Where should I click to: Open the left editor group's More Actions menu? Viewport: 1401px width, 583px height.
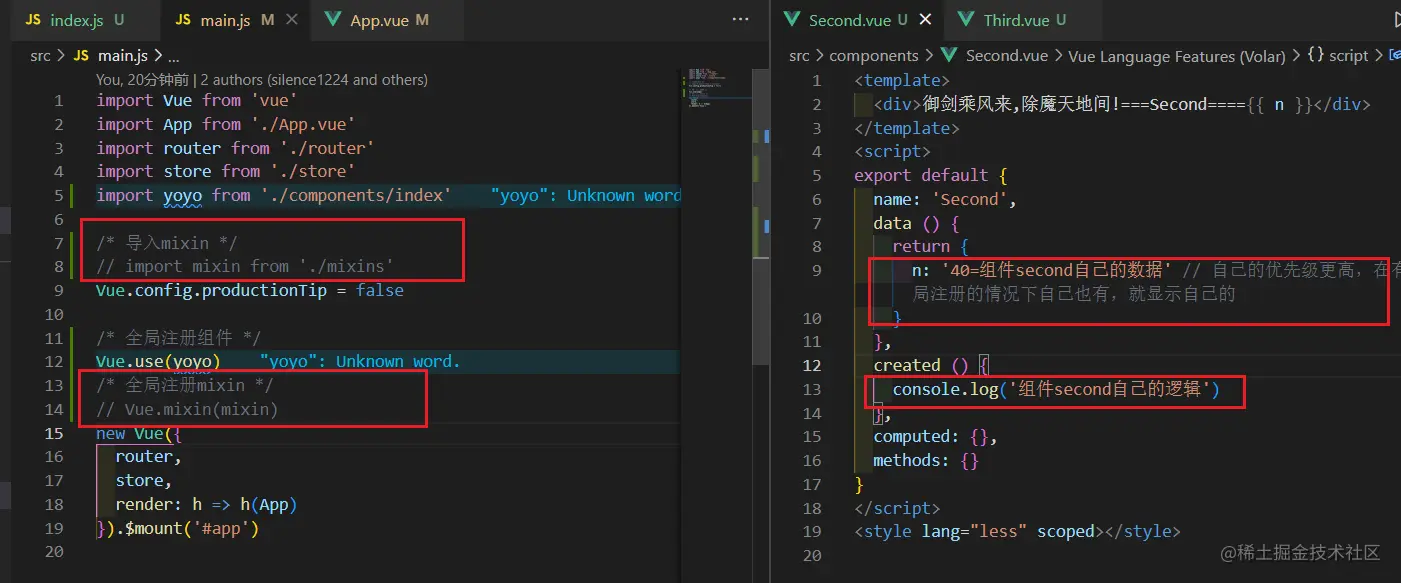(741, 19)
